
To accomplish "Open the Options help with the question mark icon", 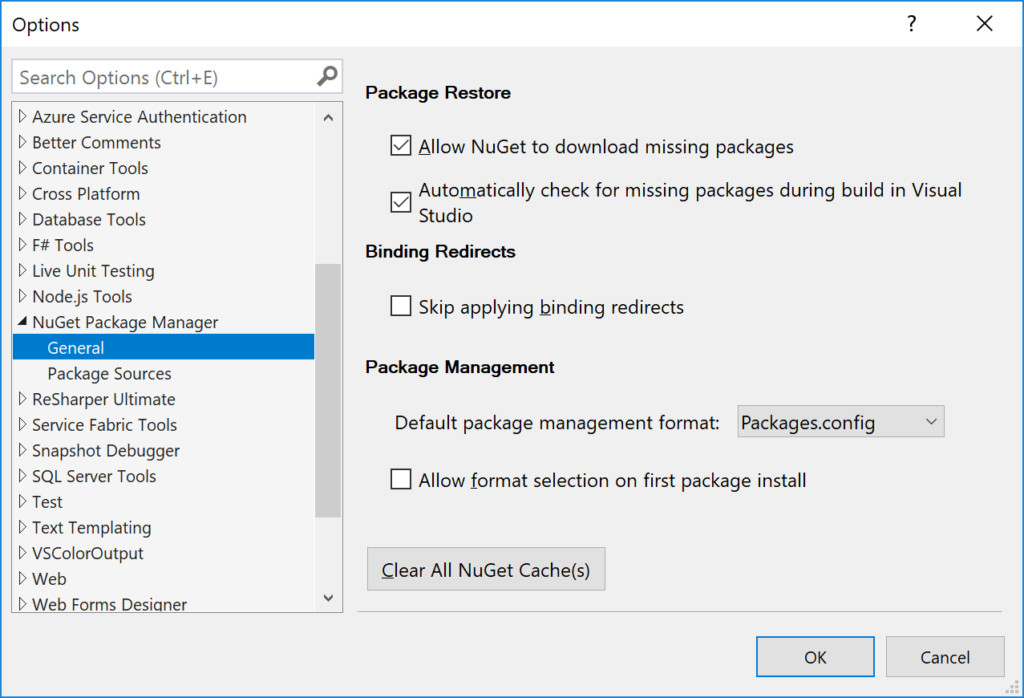I will pos(911,23).
